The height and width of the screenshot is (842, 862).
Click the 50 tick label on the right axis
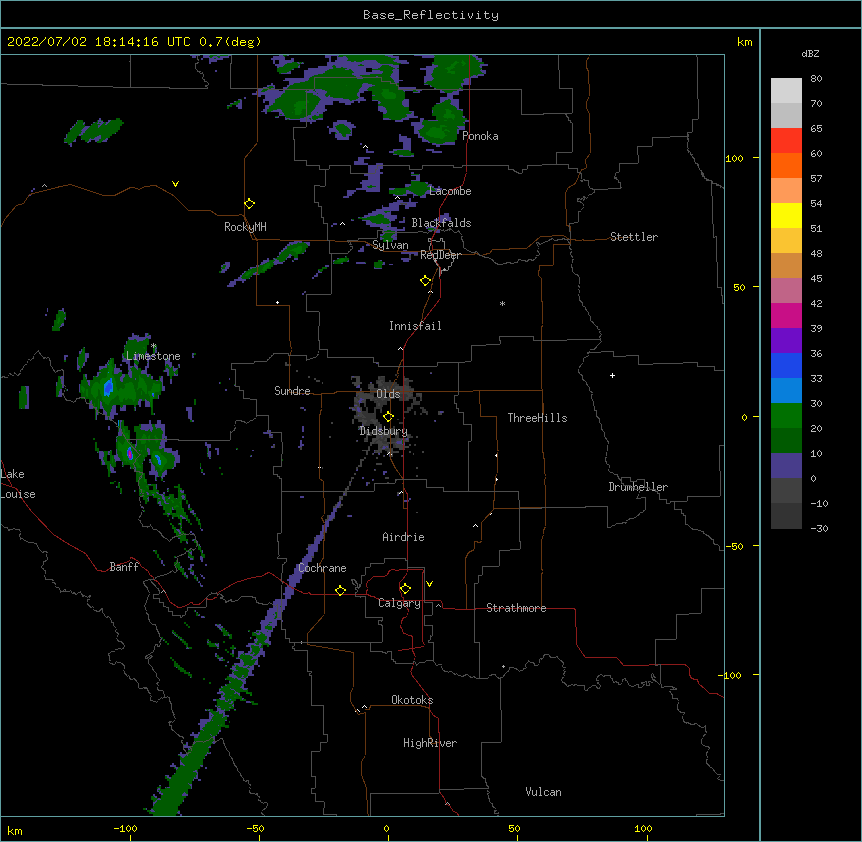pos(739,287)
